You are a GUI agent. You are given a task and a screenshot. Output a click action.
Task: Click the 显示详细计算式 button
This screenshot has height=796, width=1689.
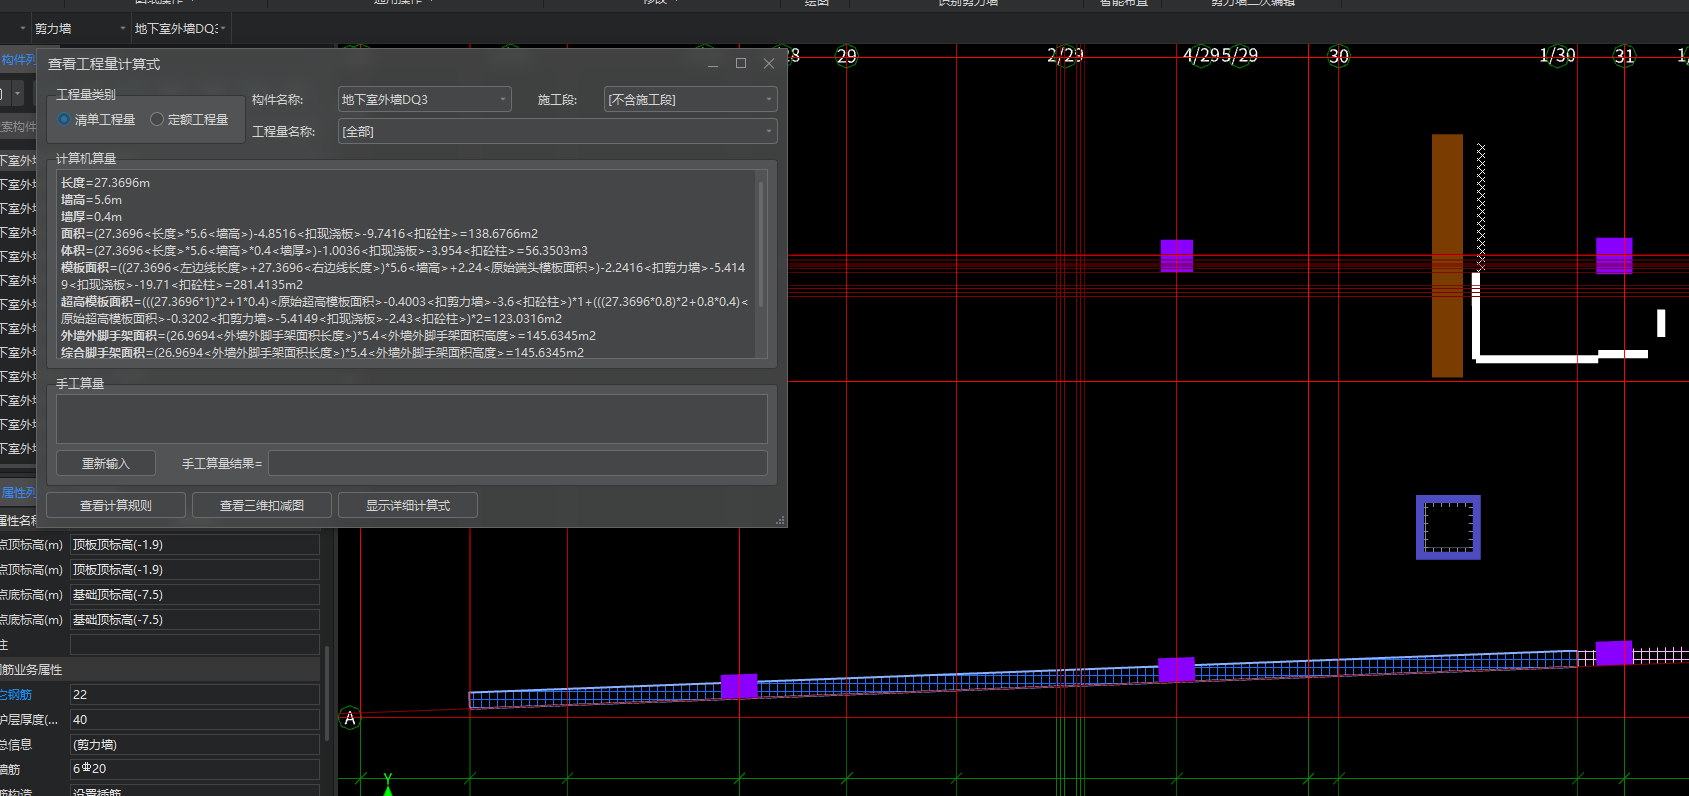coord(408,505)
